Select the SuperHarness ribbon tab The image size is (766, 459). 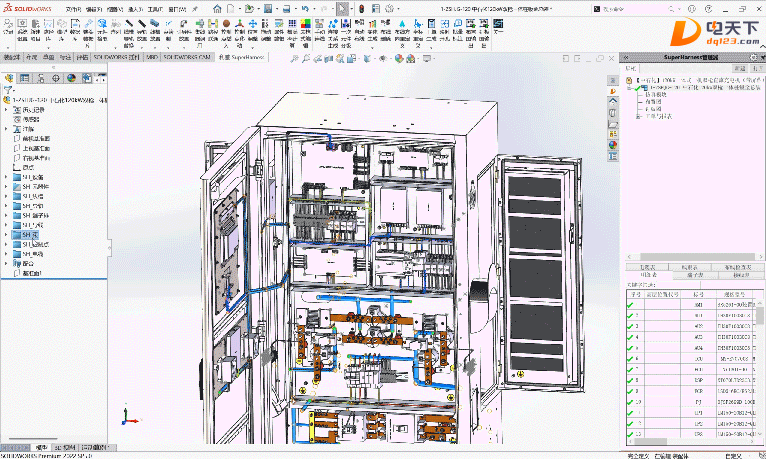point(240,57)
